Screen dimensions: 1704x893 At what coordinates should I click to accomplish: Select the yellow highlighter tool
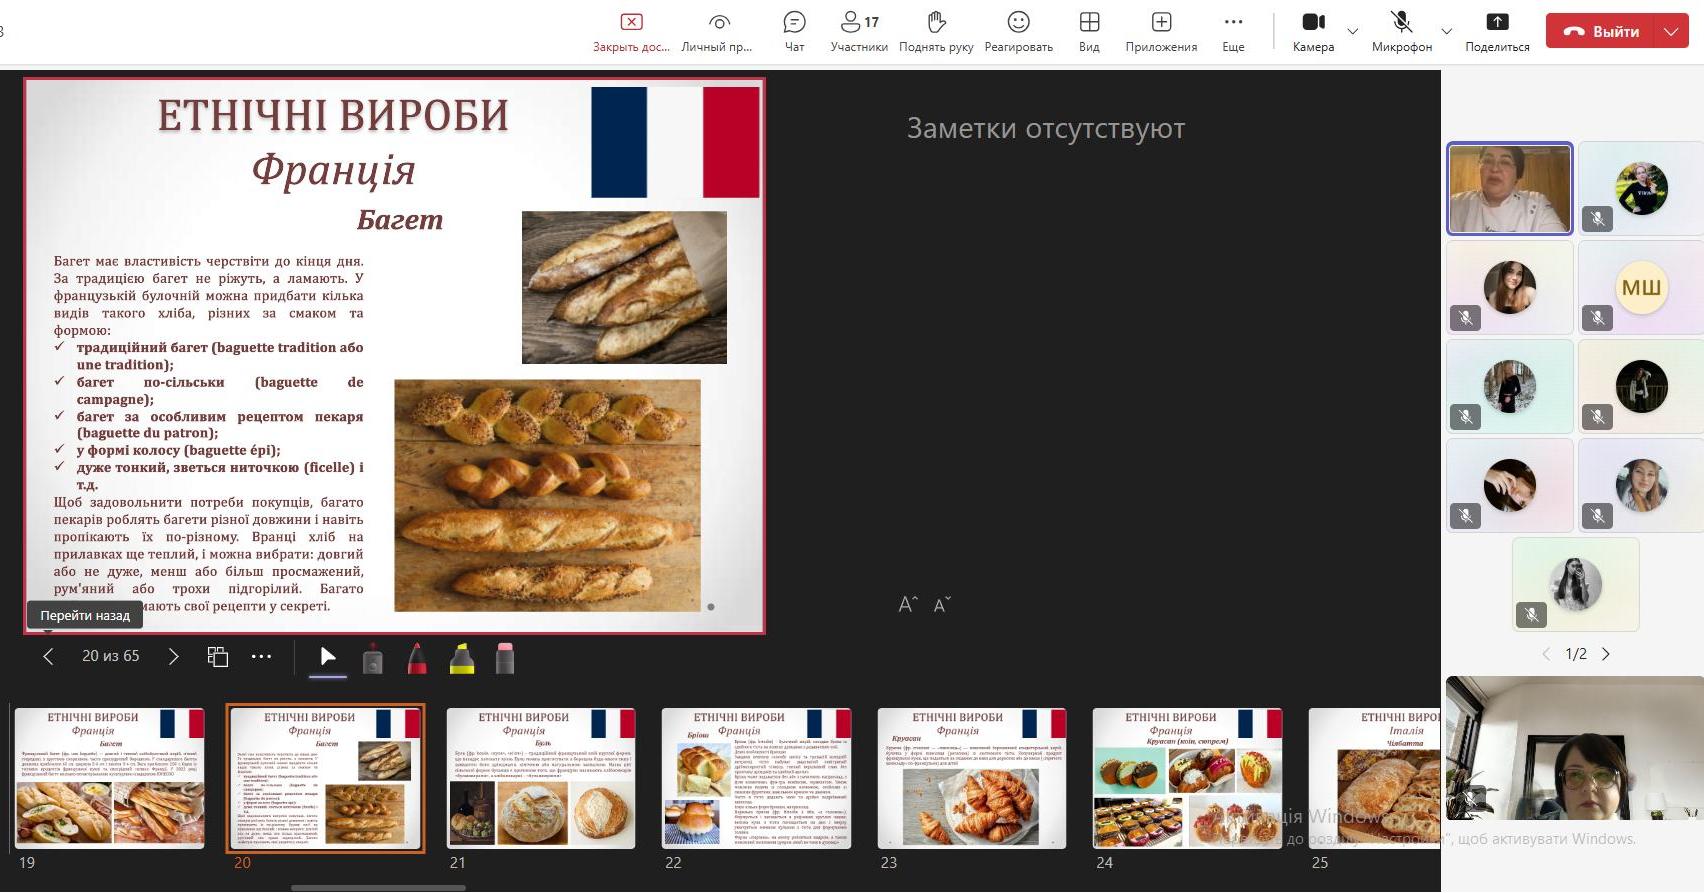point(462,657)
